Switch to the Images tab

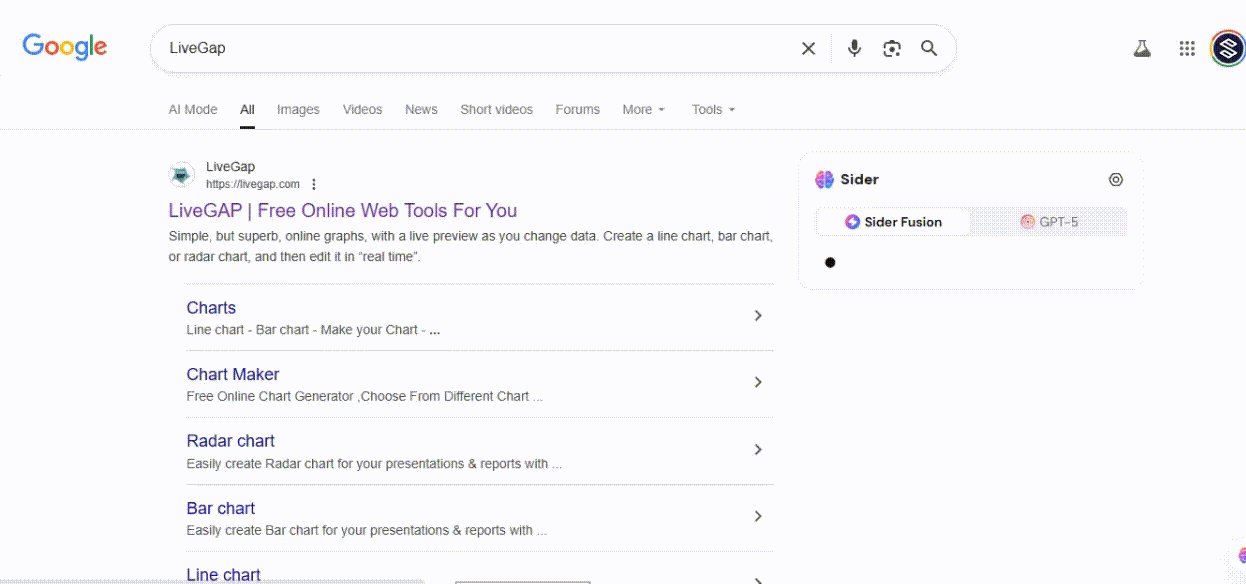click(x=298, y=110)
